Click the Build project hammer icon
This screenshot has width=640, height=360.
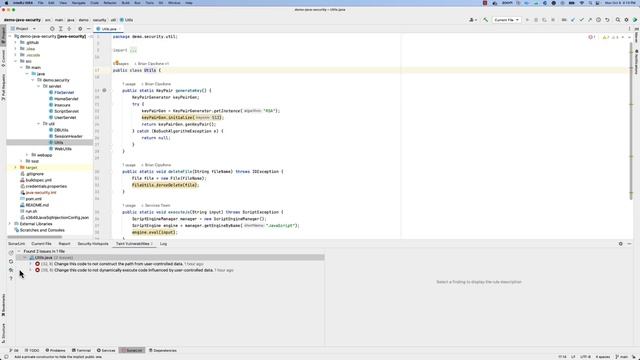coord(485,20)
